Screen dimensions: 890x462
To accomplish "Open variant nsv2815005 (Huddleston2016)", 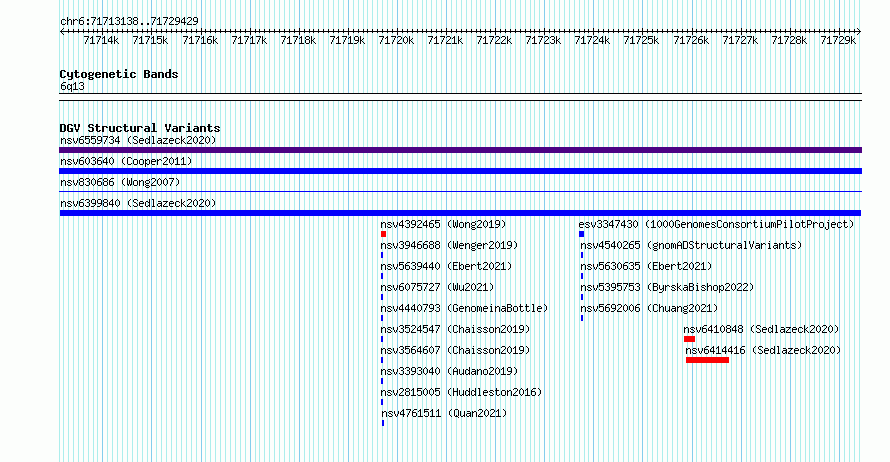I will (461, 392).
